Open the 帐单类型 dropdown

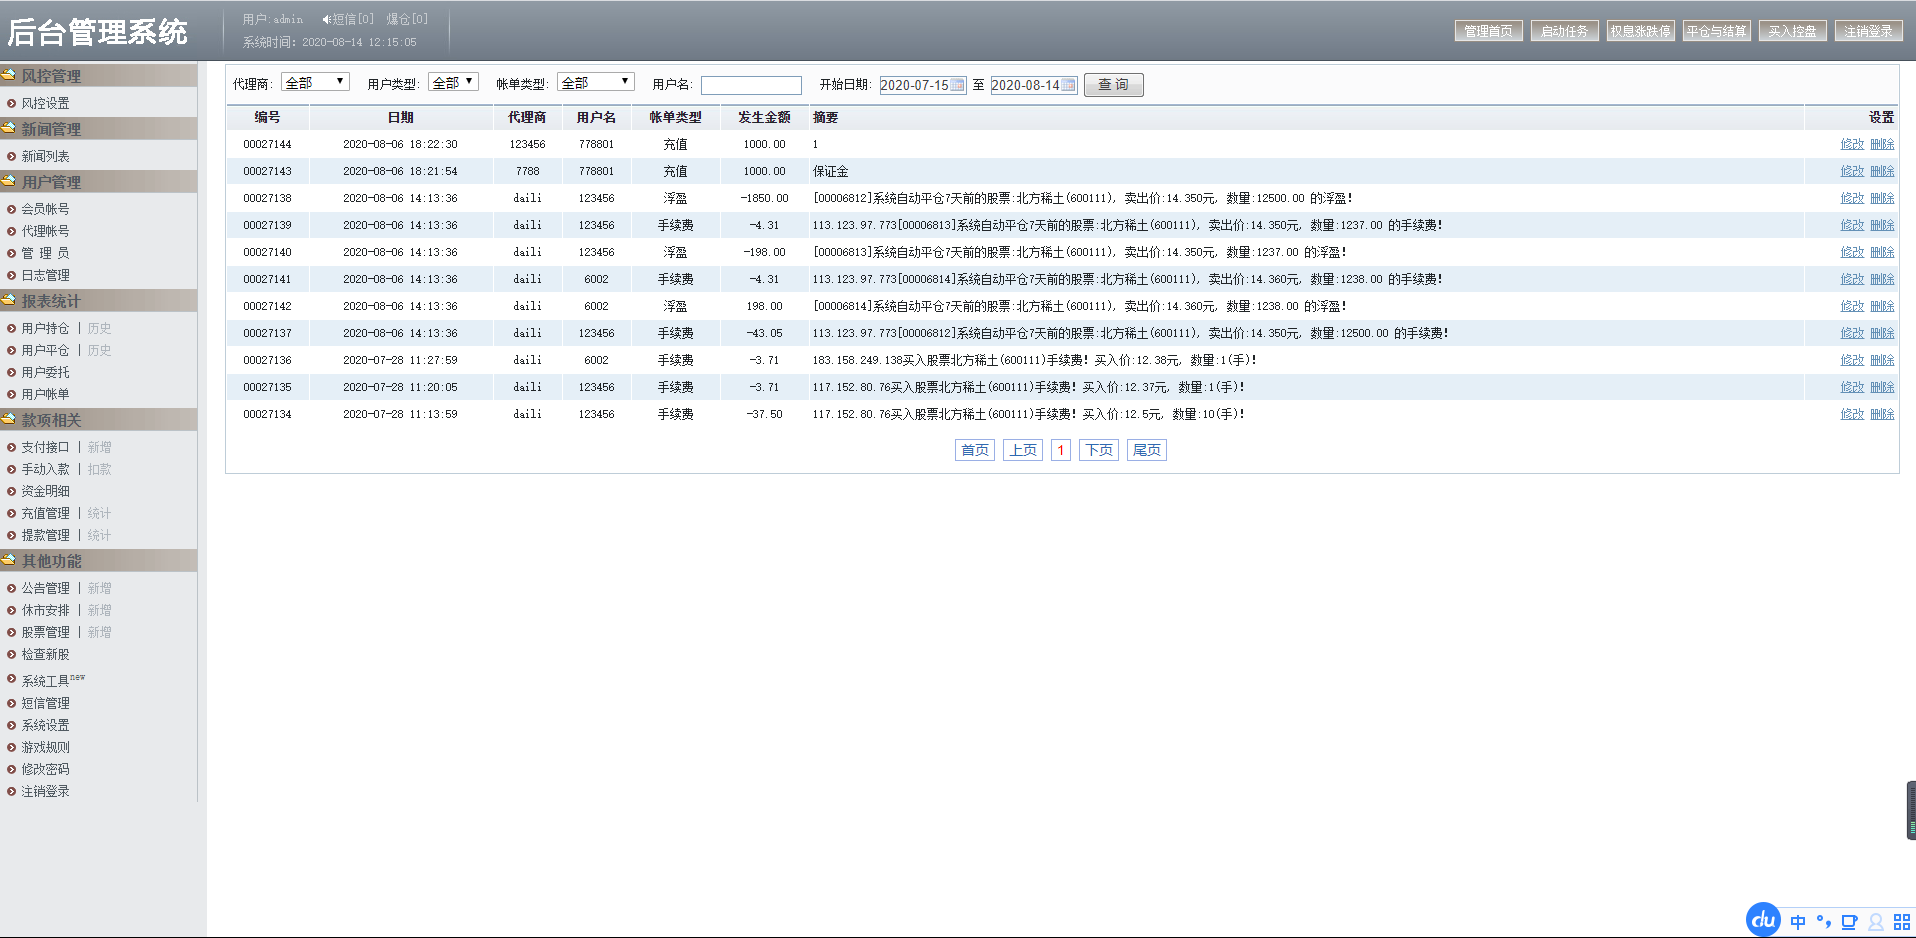coord(596,82)
